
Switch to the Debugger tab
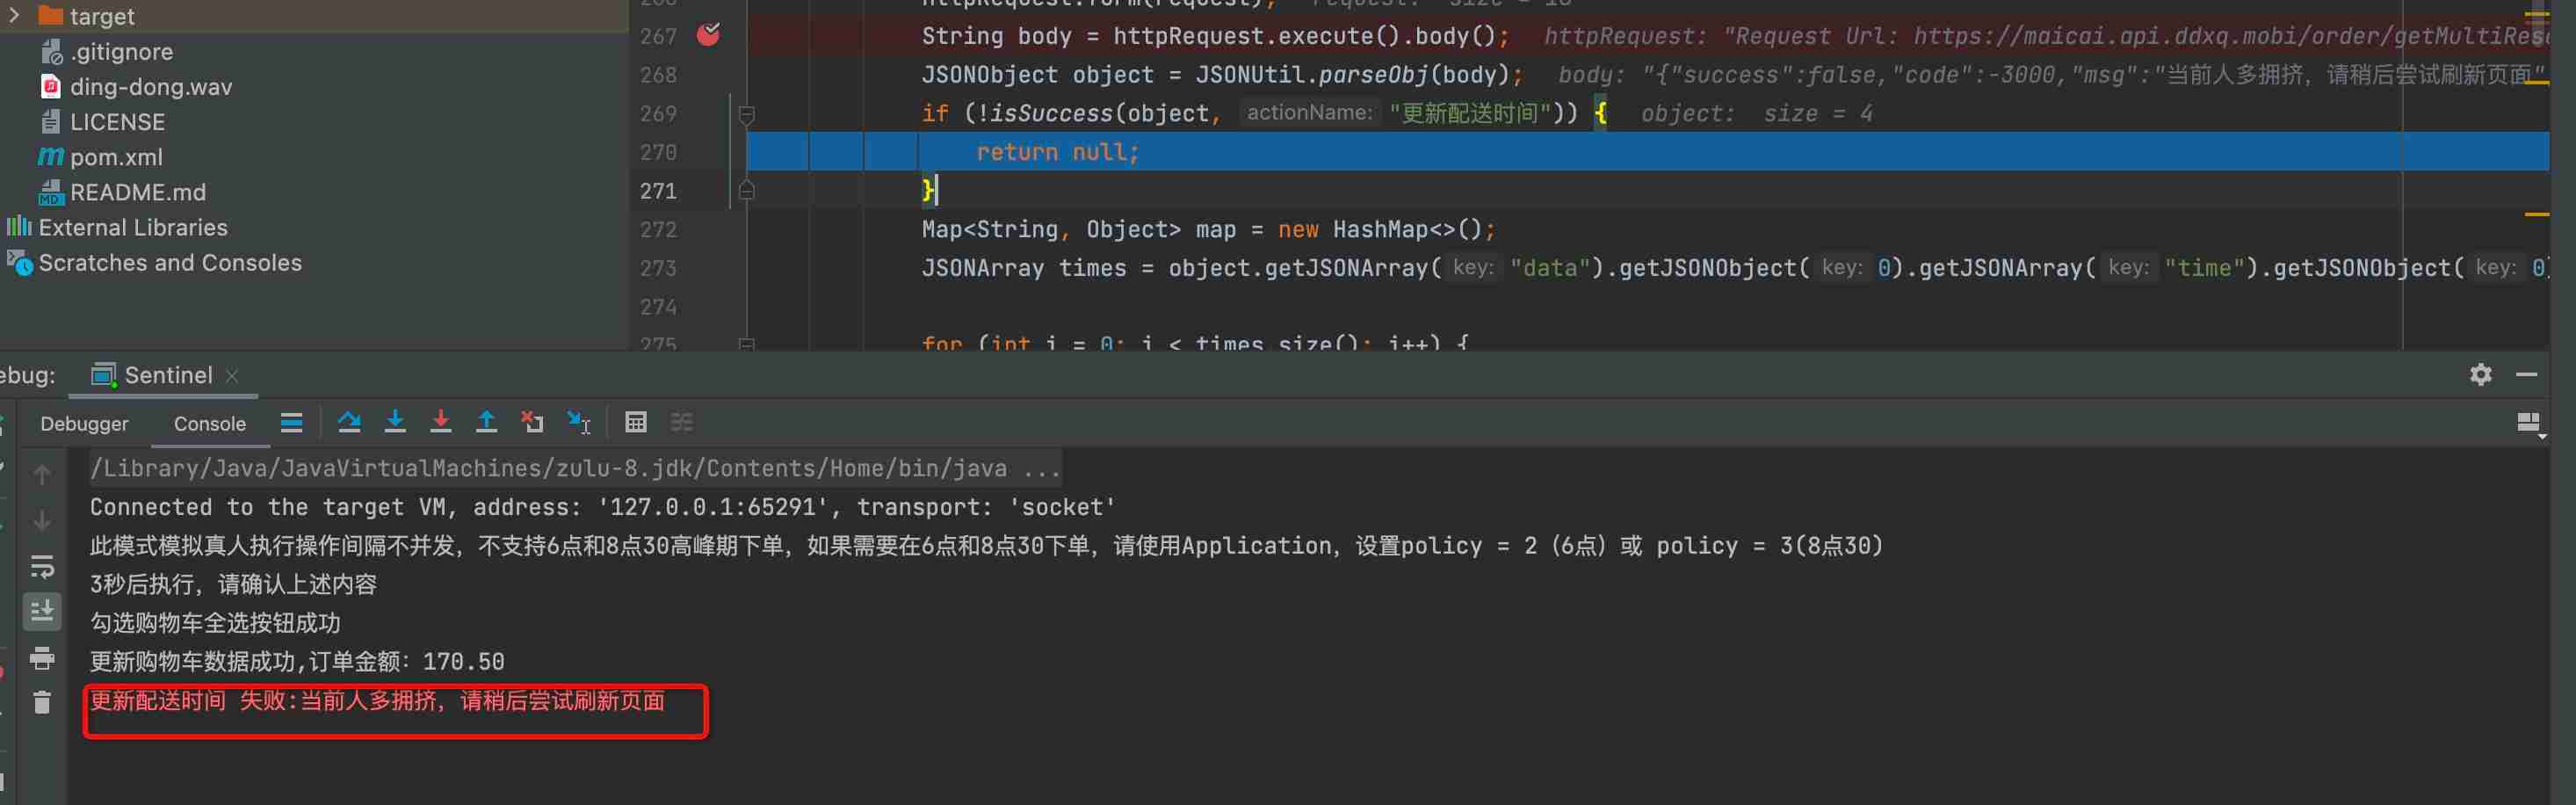tap(84, 424)
